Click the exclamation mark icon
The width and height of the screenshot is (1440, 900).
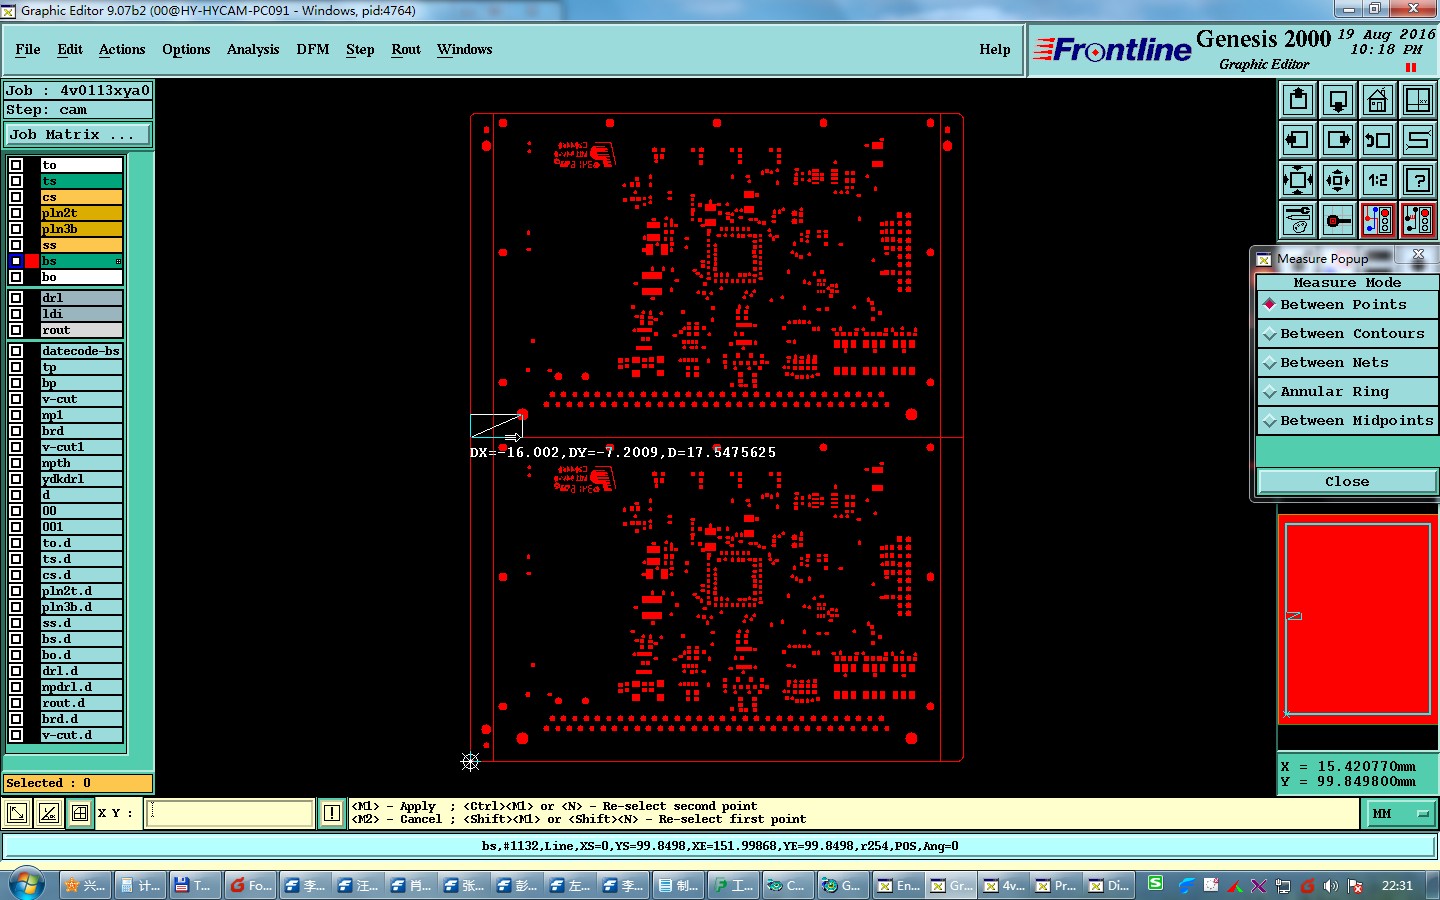[x=332, y=813]
